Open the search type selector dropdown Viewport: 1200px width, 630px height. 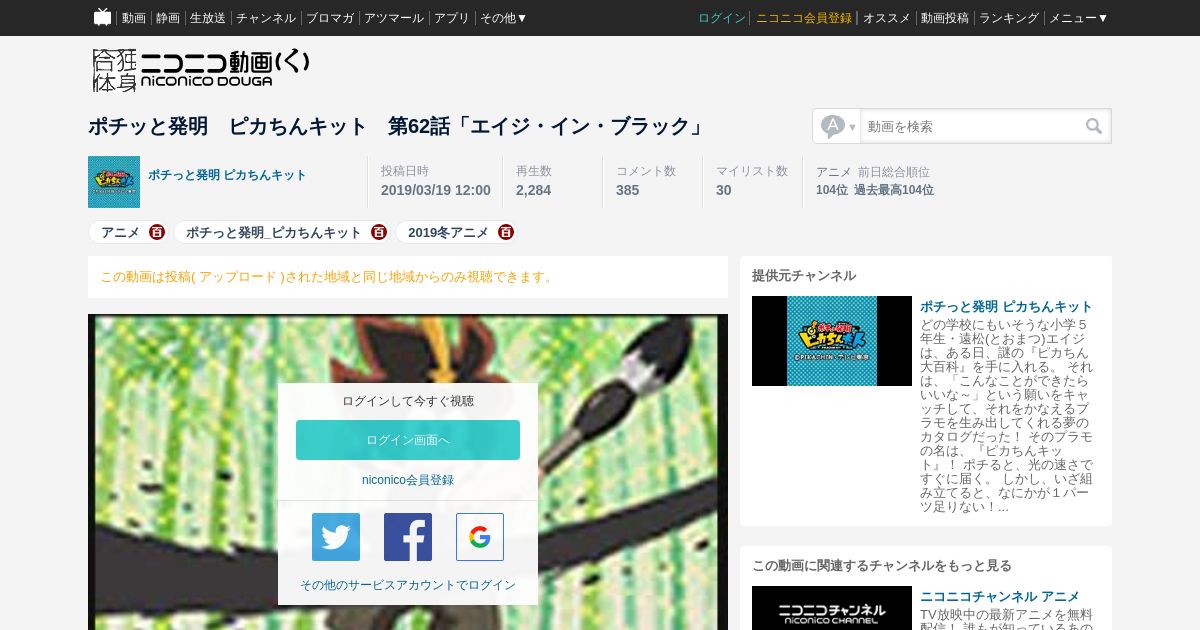tap(838, 126)
